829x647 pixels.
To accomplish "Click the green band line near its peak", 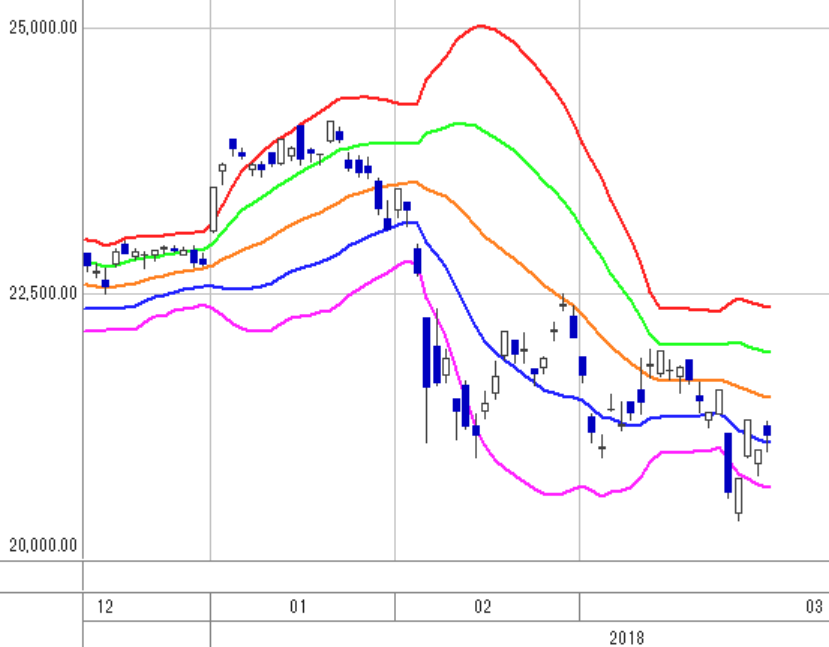I will tap(459, 124).
